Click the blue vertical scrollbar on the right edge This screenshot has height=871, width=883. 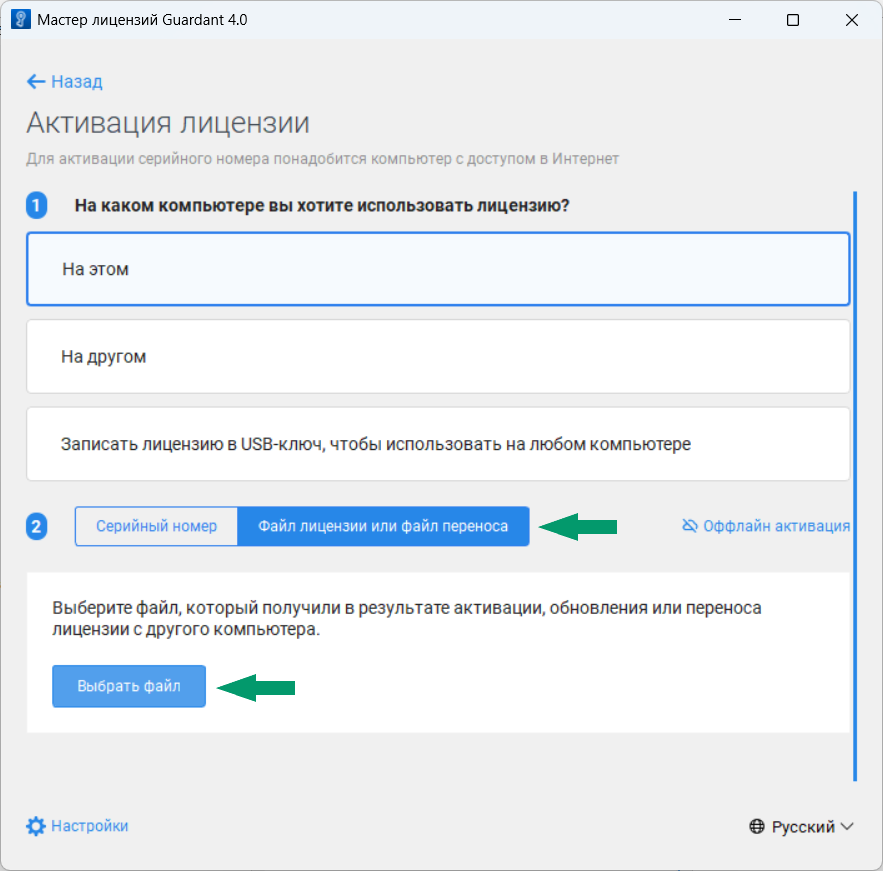pos(855,486)
